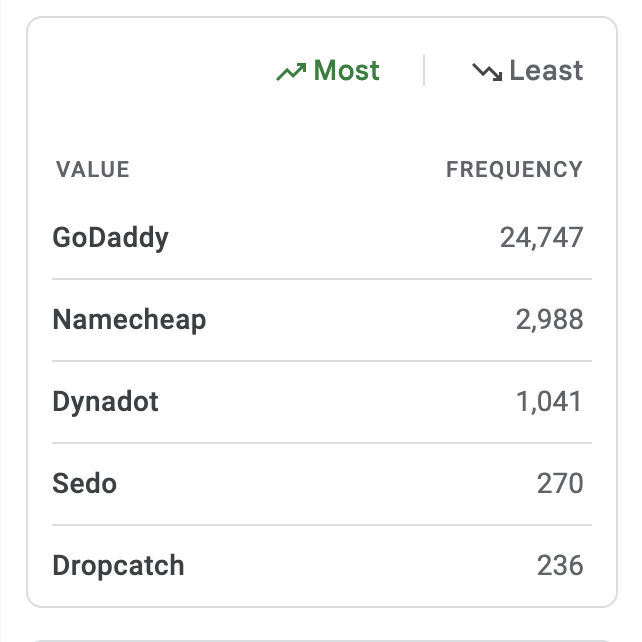Select the Namecheap value entry

[x=129, y=319]
